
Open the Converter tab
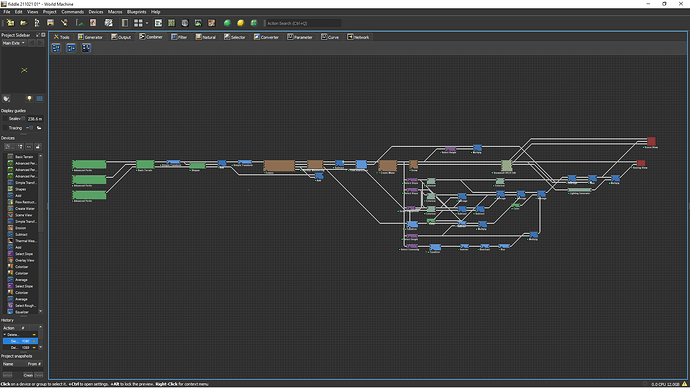(266, 37)
